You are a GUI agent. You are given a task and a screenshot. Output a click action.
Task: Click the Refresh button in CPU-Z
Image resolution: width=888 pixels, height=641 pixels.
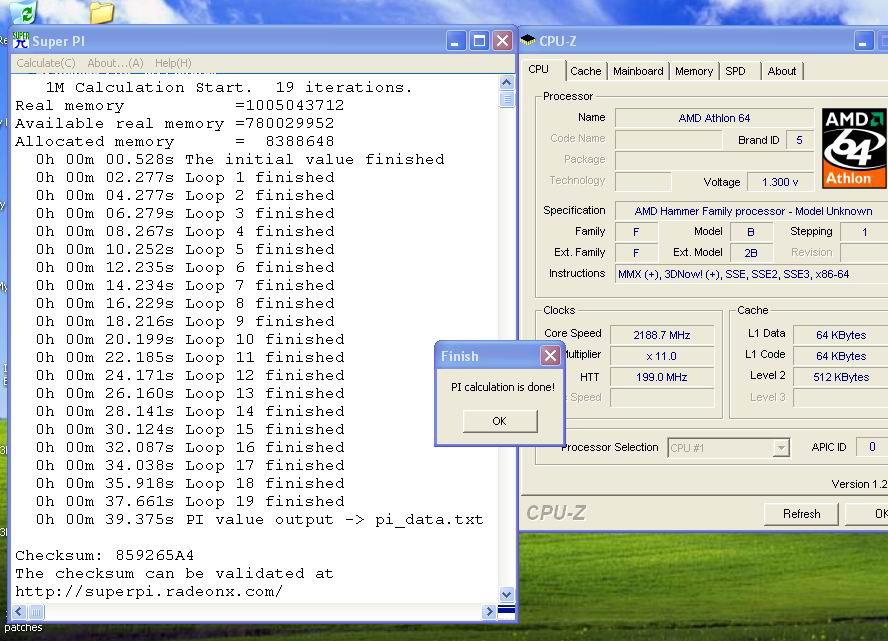(801, 514)
